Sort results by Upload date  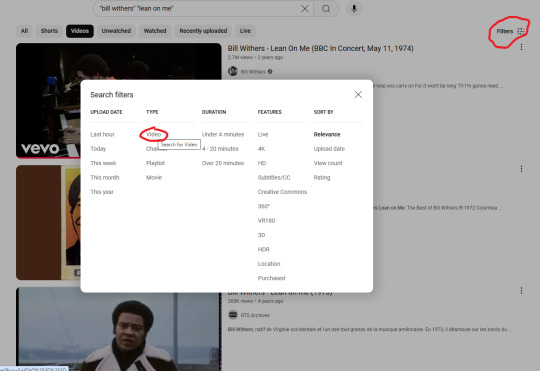pyautogui.click(x=329, y=149)
